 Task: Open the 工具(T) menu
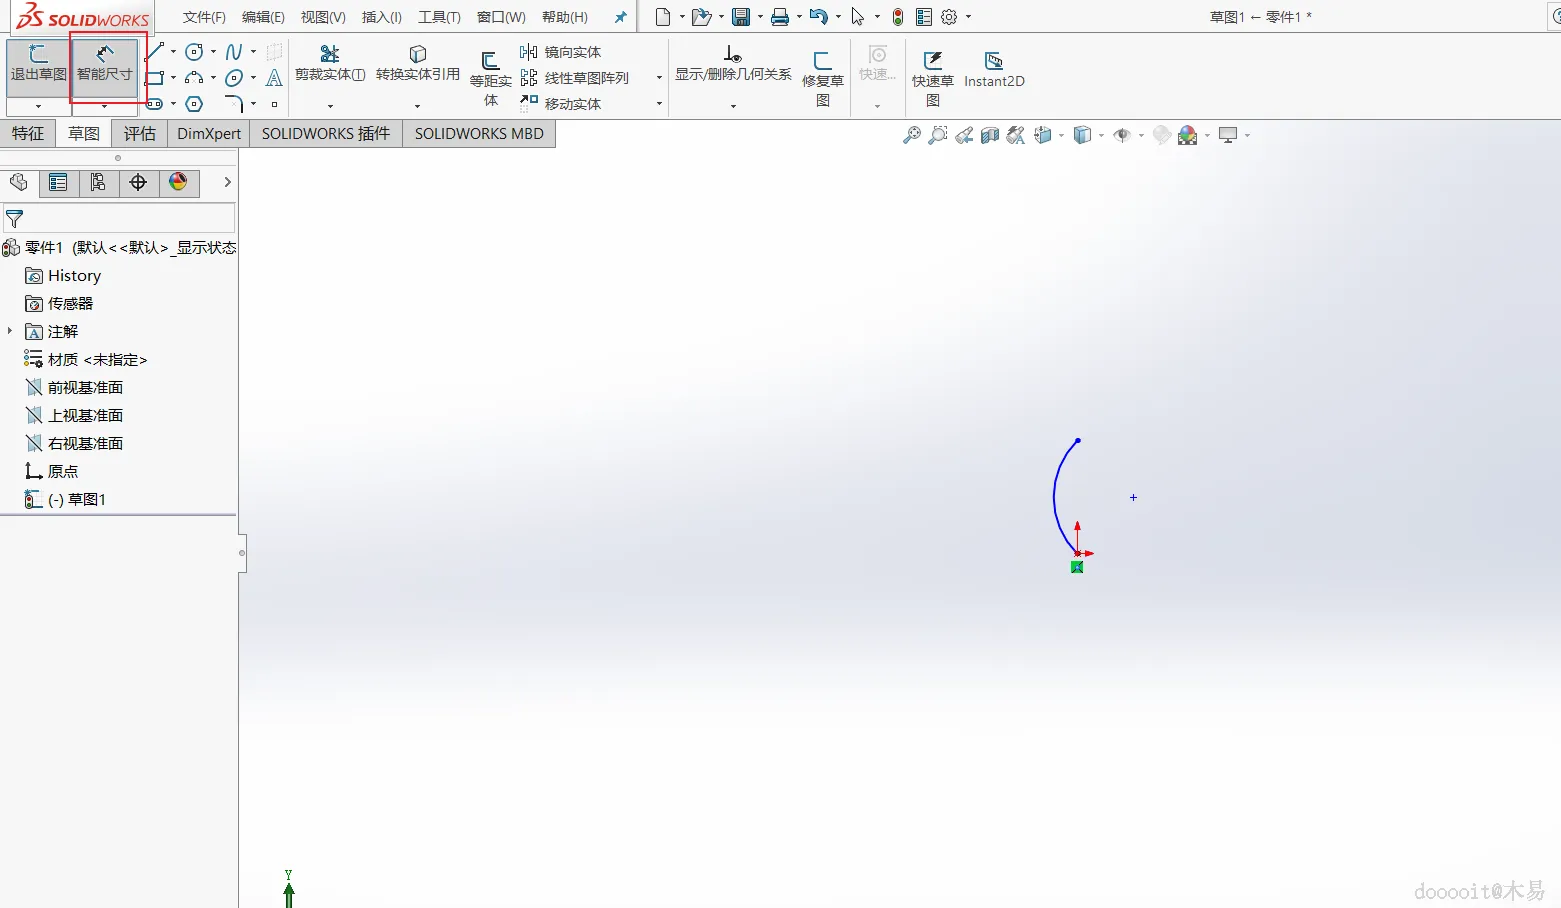tap(439, 17)
